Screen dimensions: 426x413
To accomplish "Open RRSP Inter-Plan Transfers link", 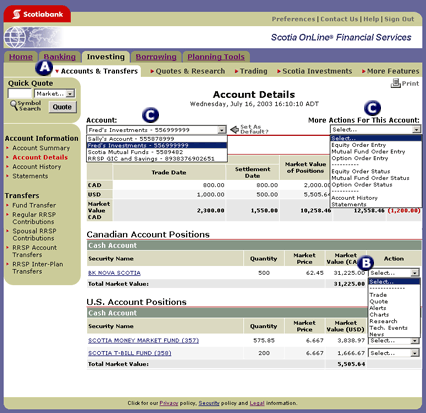I will (38, 268).
